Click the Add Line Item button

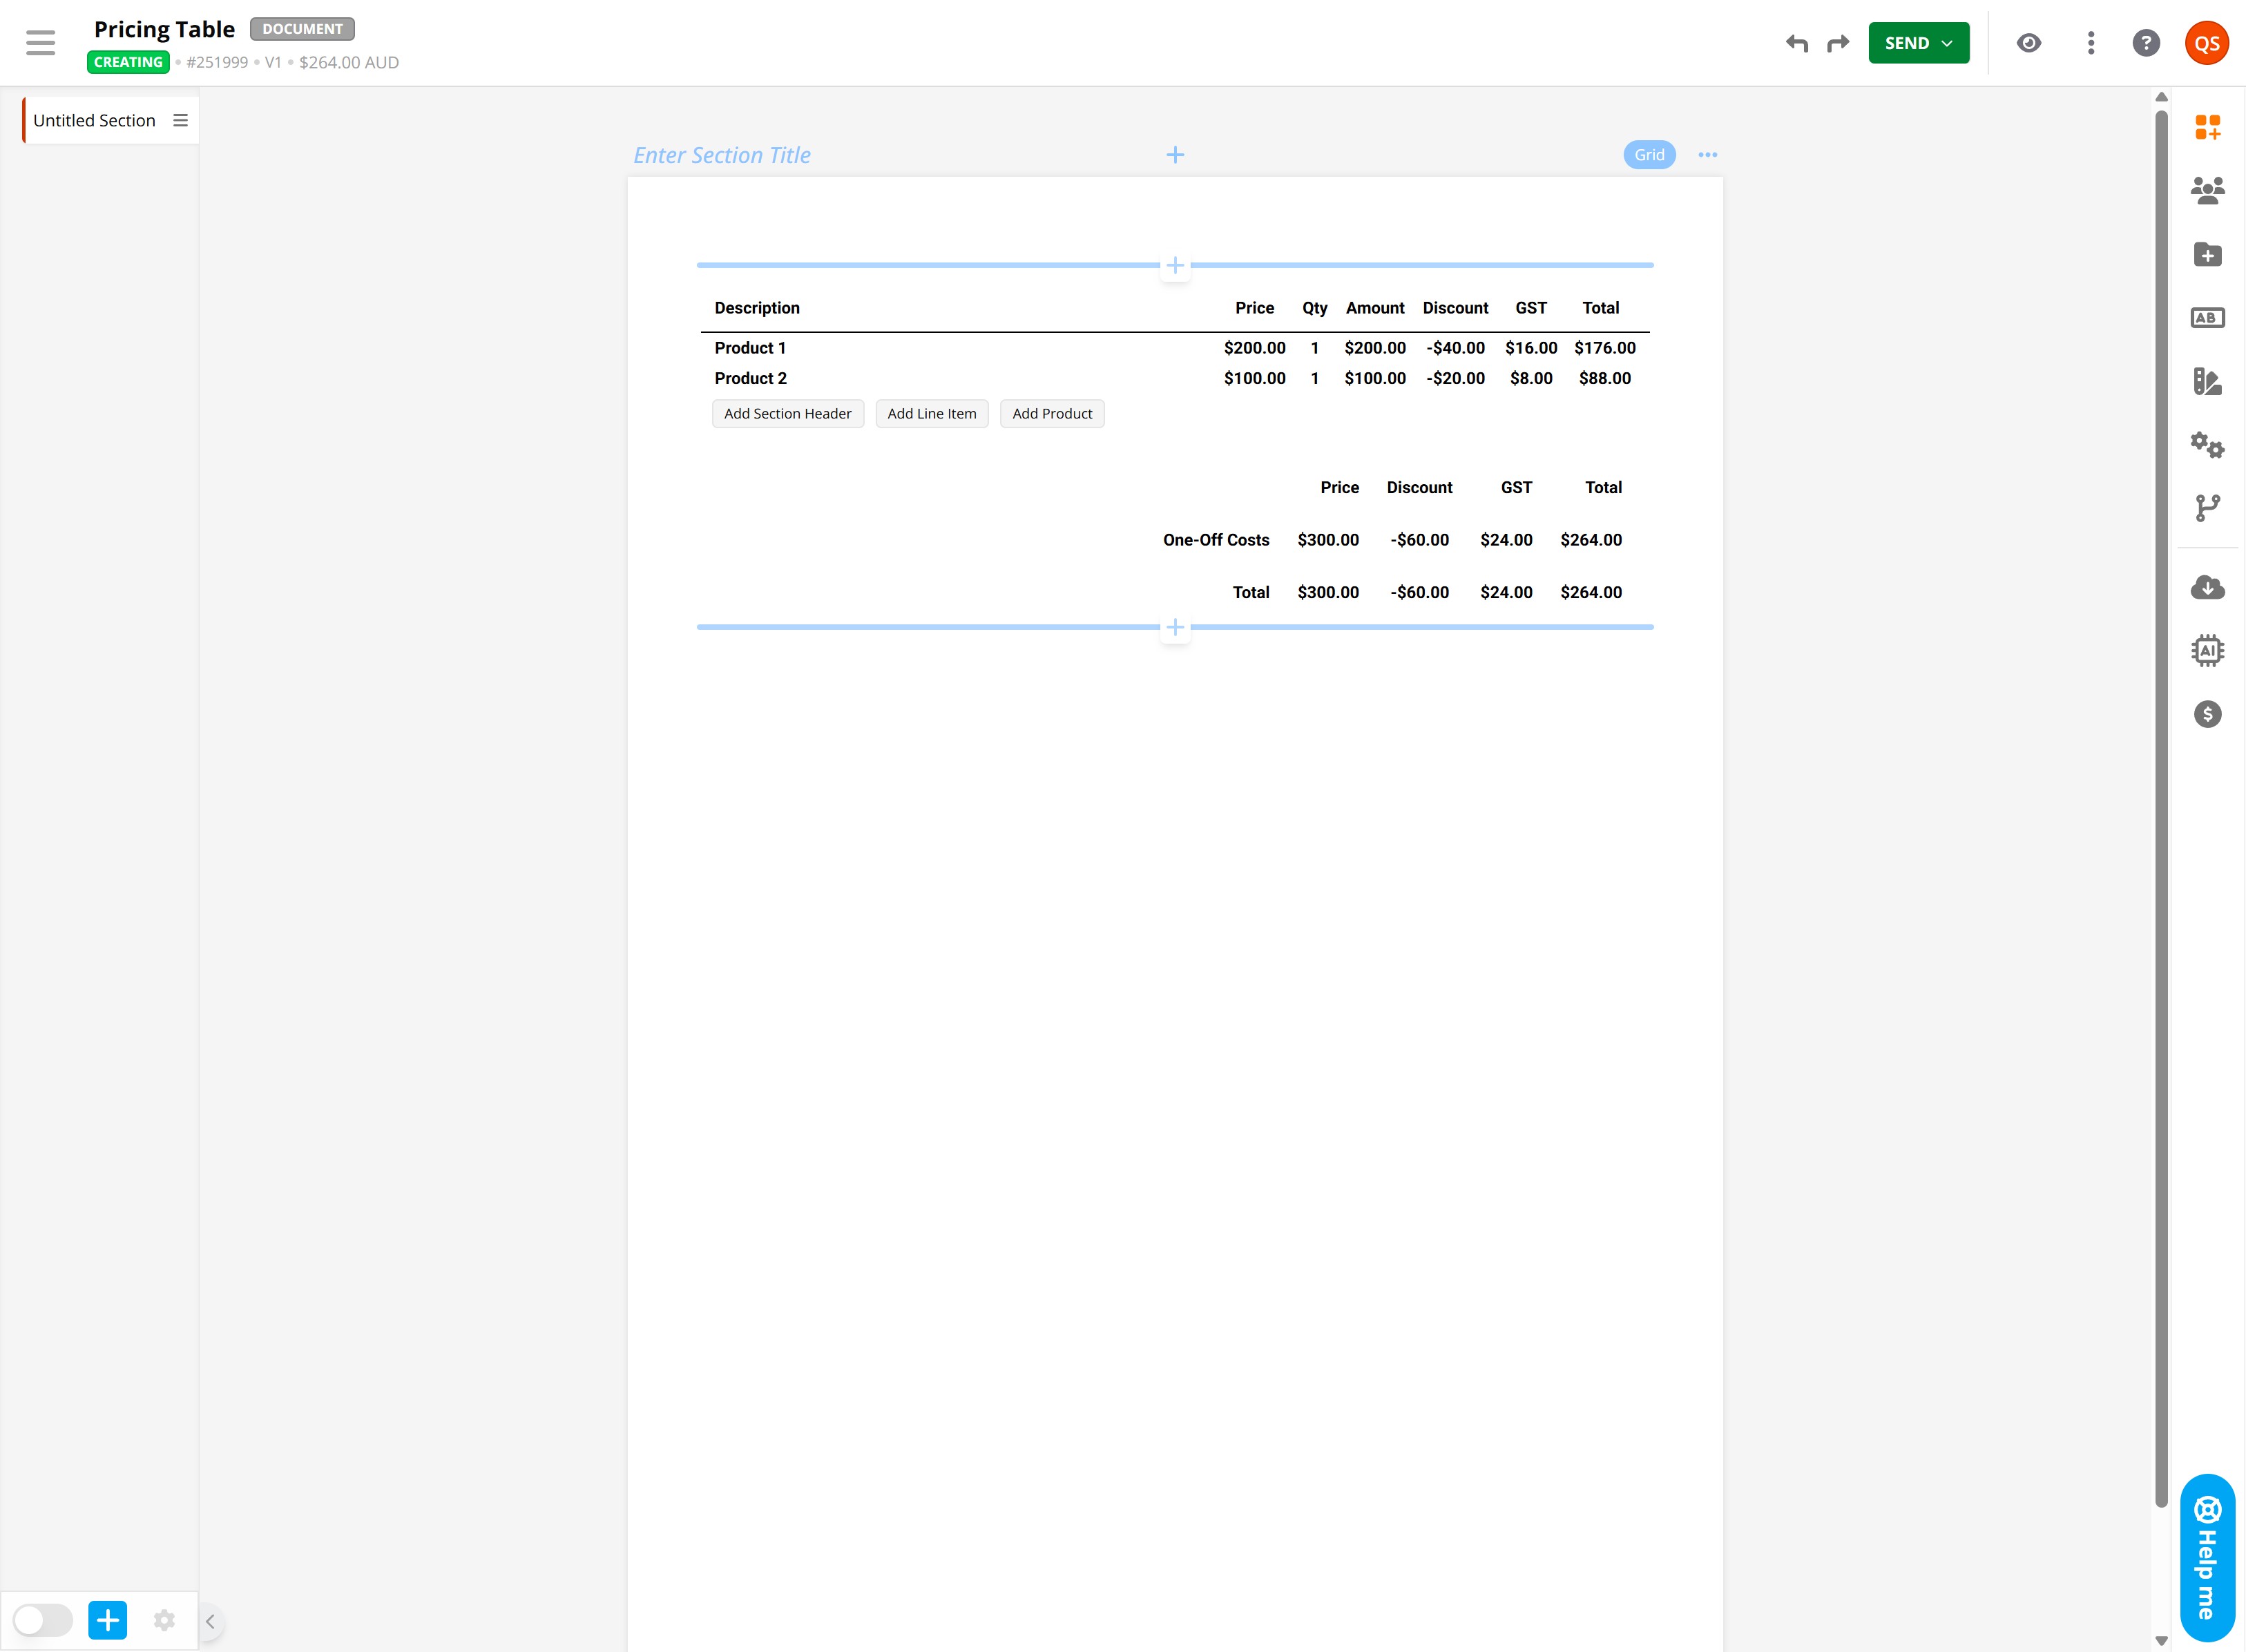pyautogui.click(x=931, y=414)
